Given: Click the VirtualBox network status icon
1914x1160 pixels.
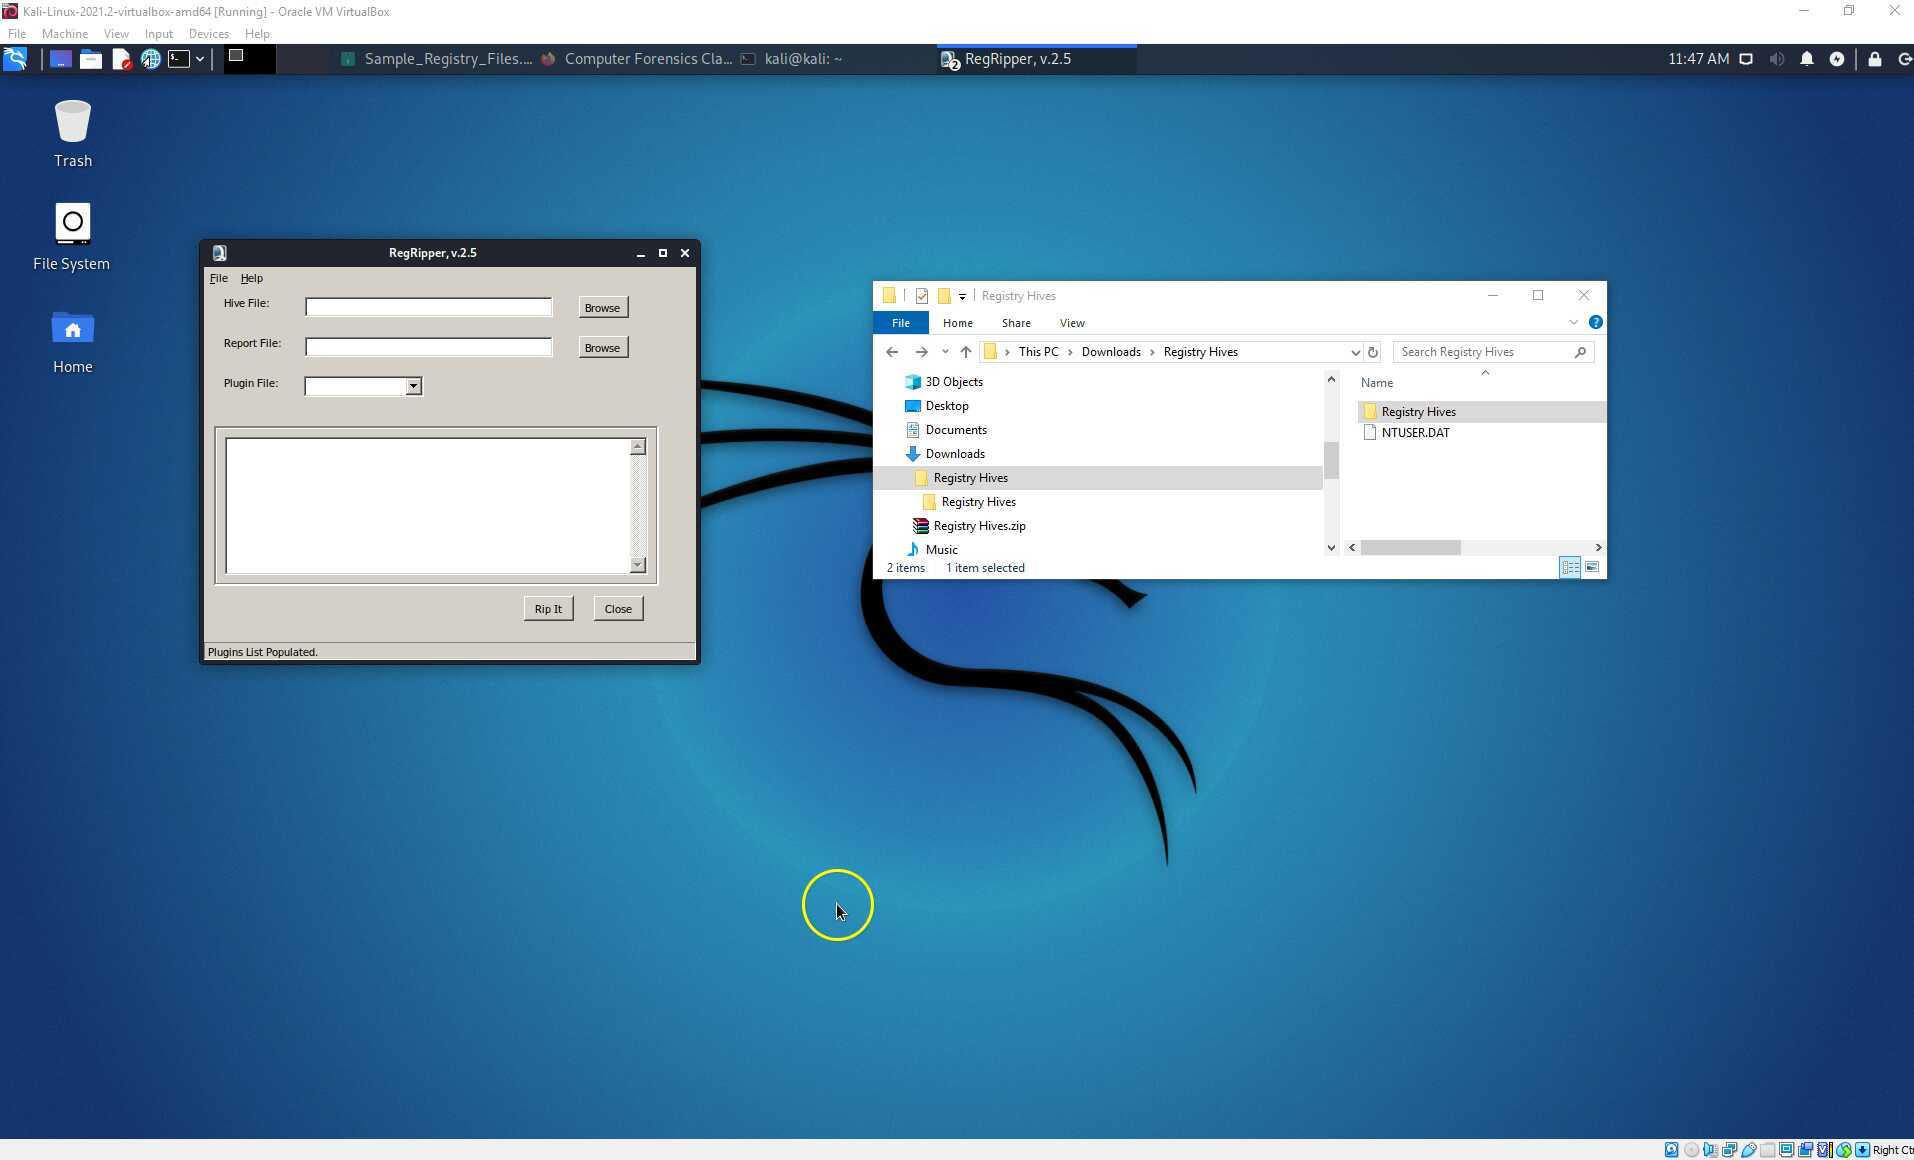Looking at the screenshot, I should pyautogui.click(x=1729, y=1148).
